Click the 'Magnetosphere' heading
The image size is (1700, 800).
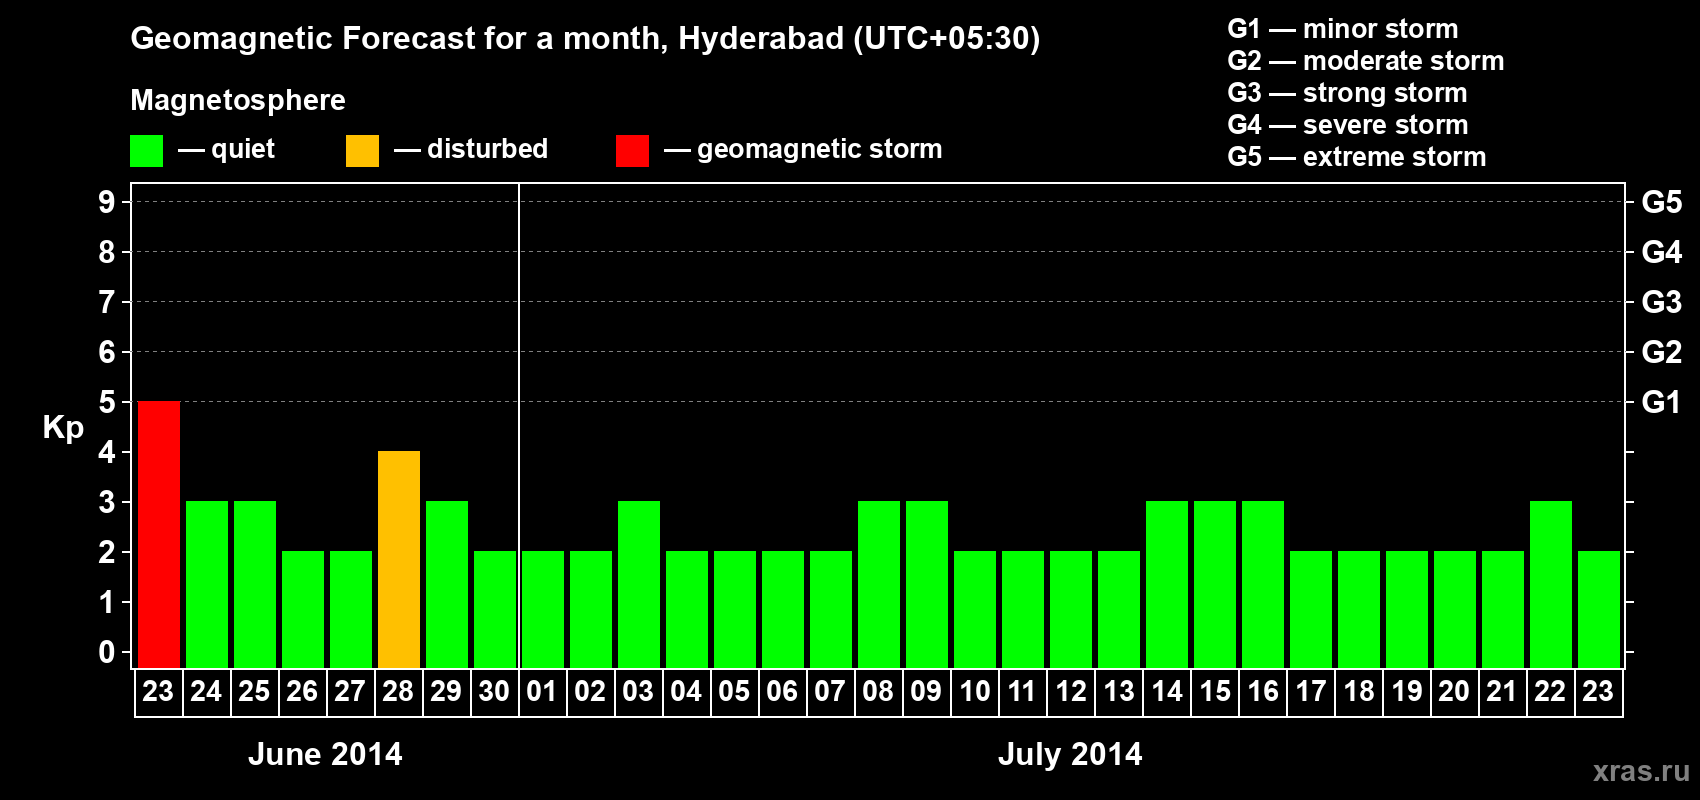(238, 101)
